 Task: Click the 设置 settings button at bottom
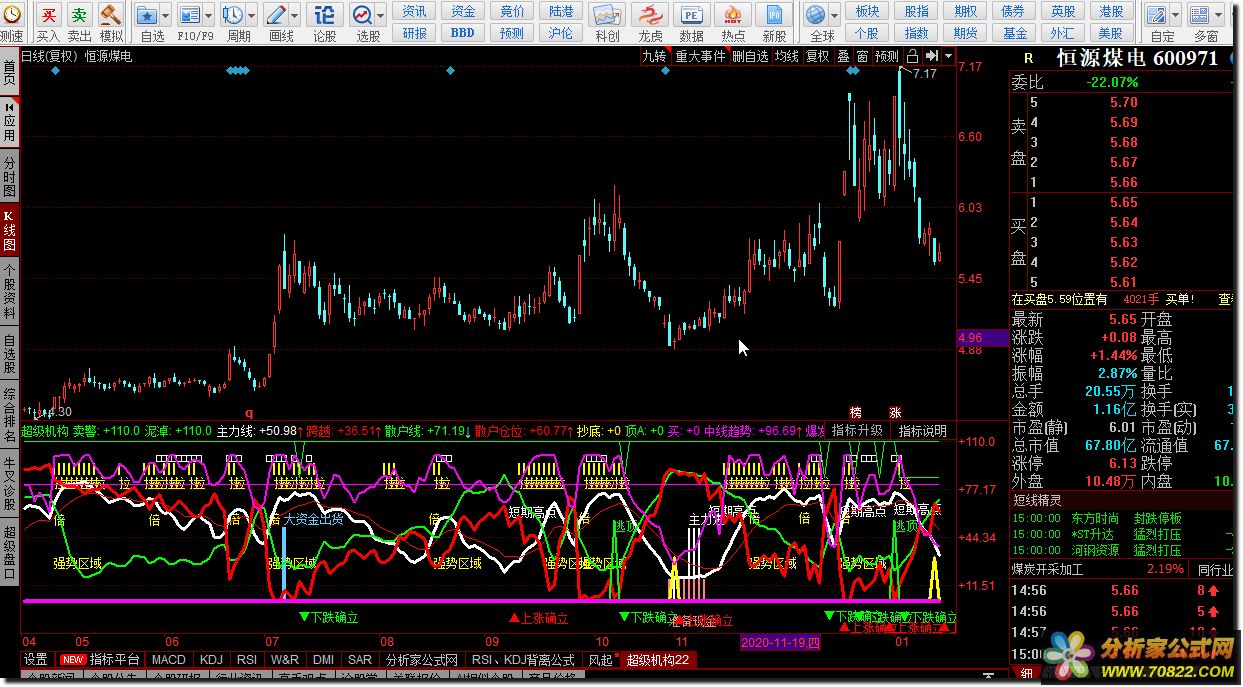click(36, 660)
